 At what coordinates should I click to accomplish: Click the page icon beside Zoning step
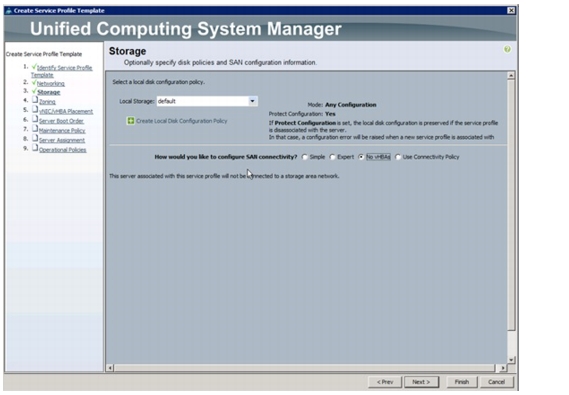pyautogui.click(x=35, y=100)
